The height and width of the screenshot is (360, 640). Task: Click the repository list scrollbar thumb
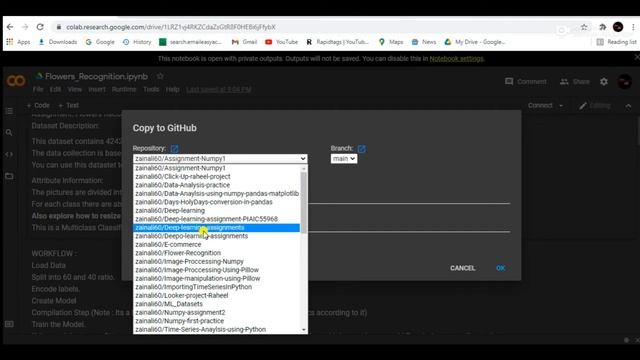click(x=304, y=202)
